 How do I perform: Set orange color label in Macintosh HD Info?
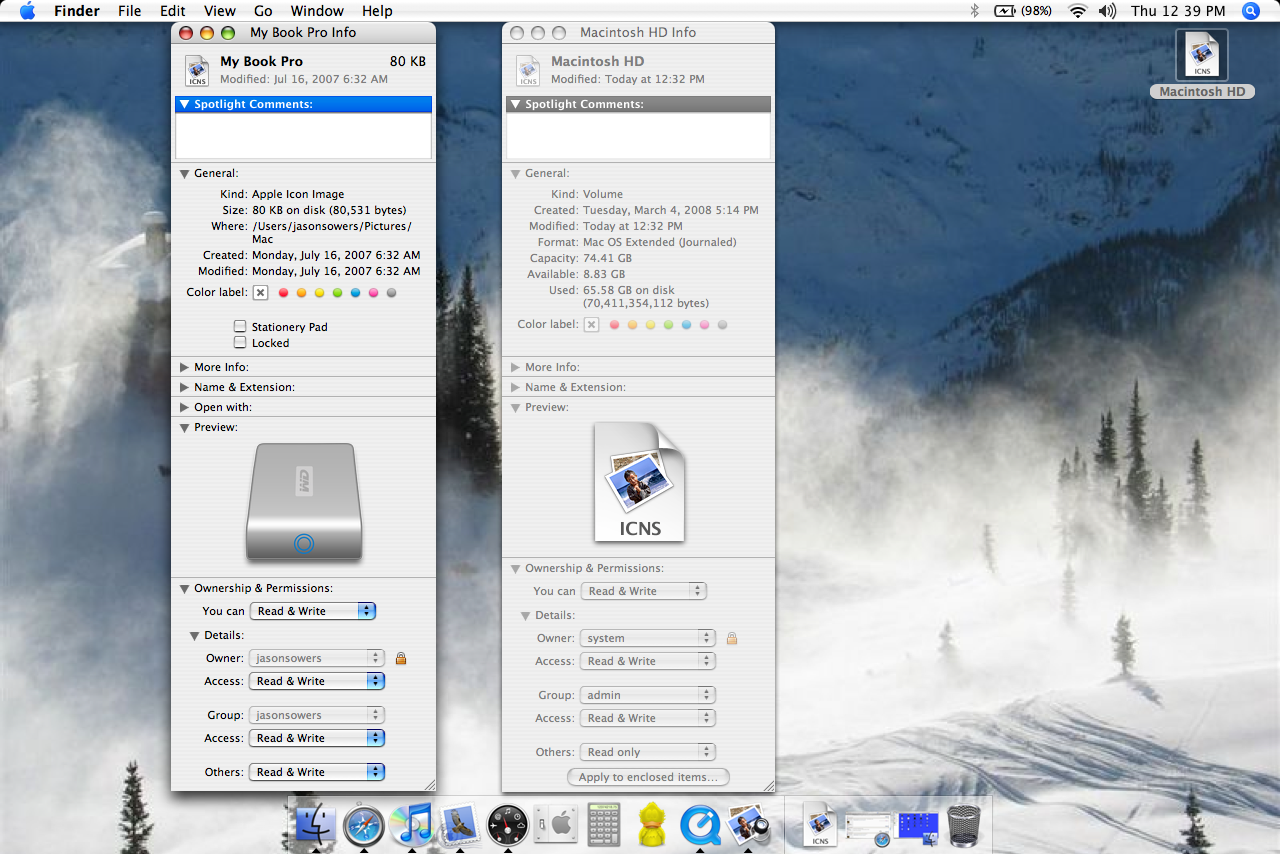[633, 325]
